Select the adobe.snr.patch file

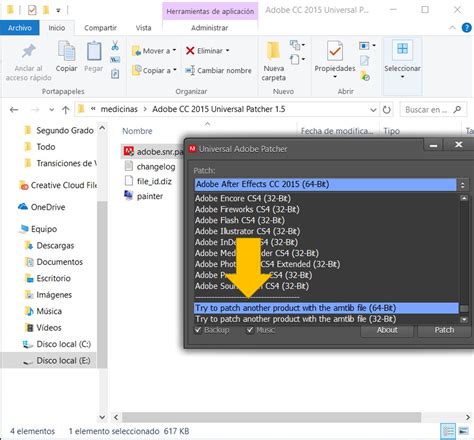(x=153, y=152)
